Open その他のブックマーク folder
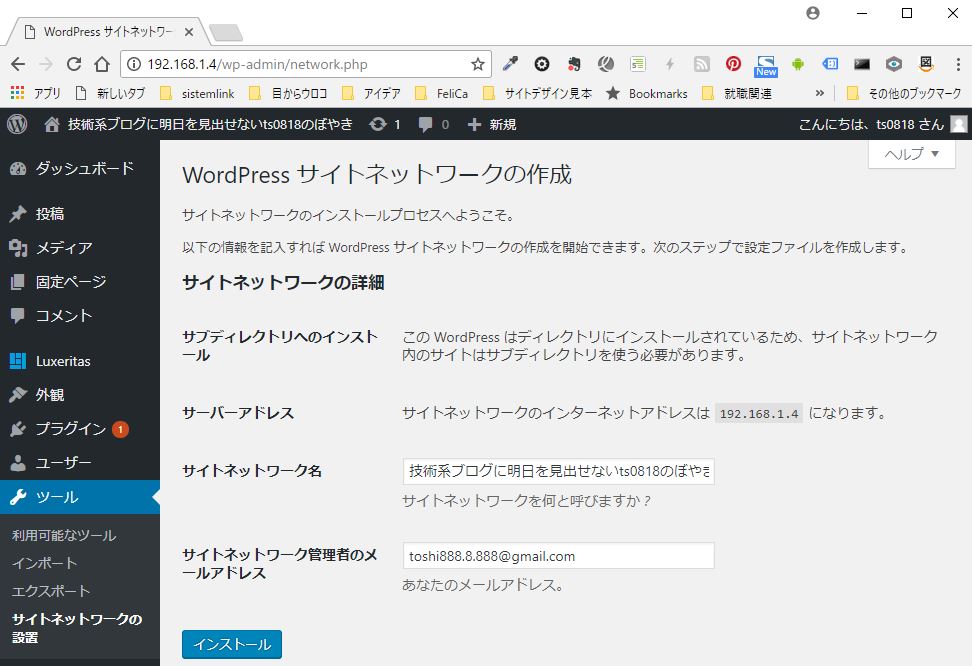This screenshot has height=666, width=972. tap(904, 94)
